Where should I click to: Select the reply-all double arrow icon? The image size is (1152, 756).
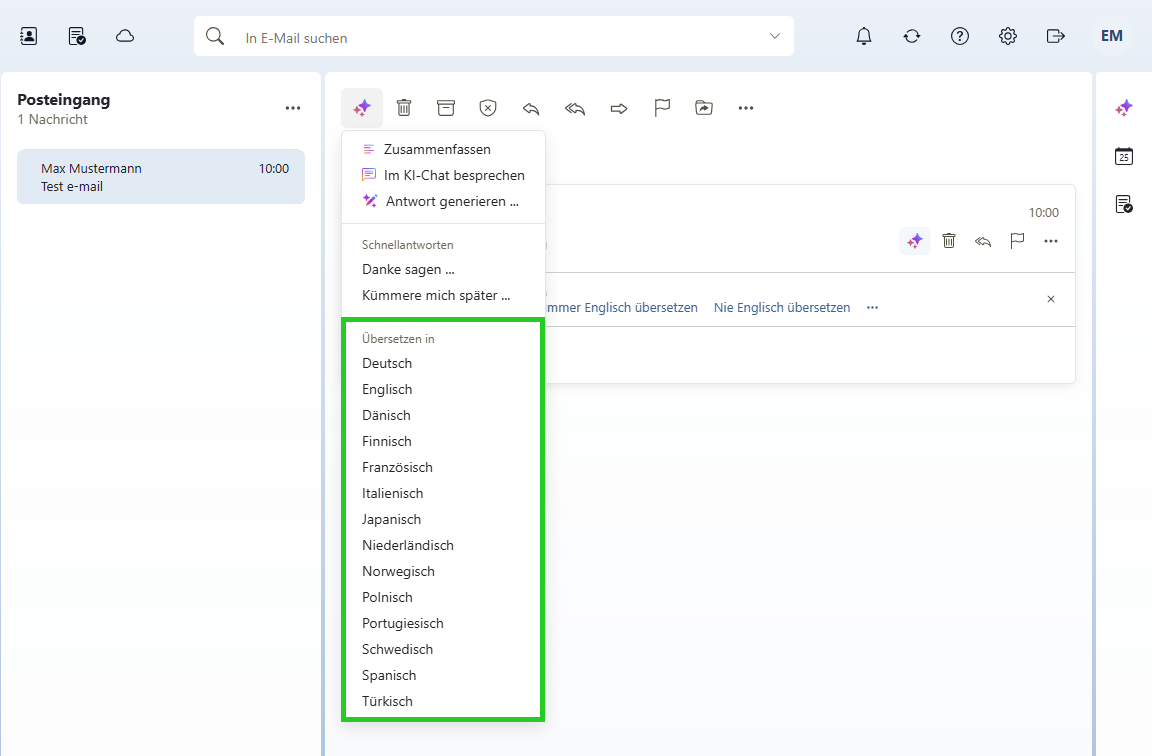pyautogui.click(x=574, y=107)
